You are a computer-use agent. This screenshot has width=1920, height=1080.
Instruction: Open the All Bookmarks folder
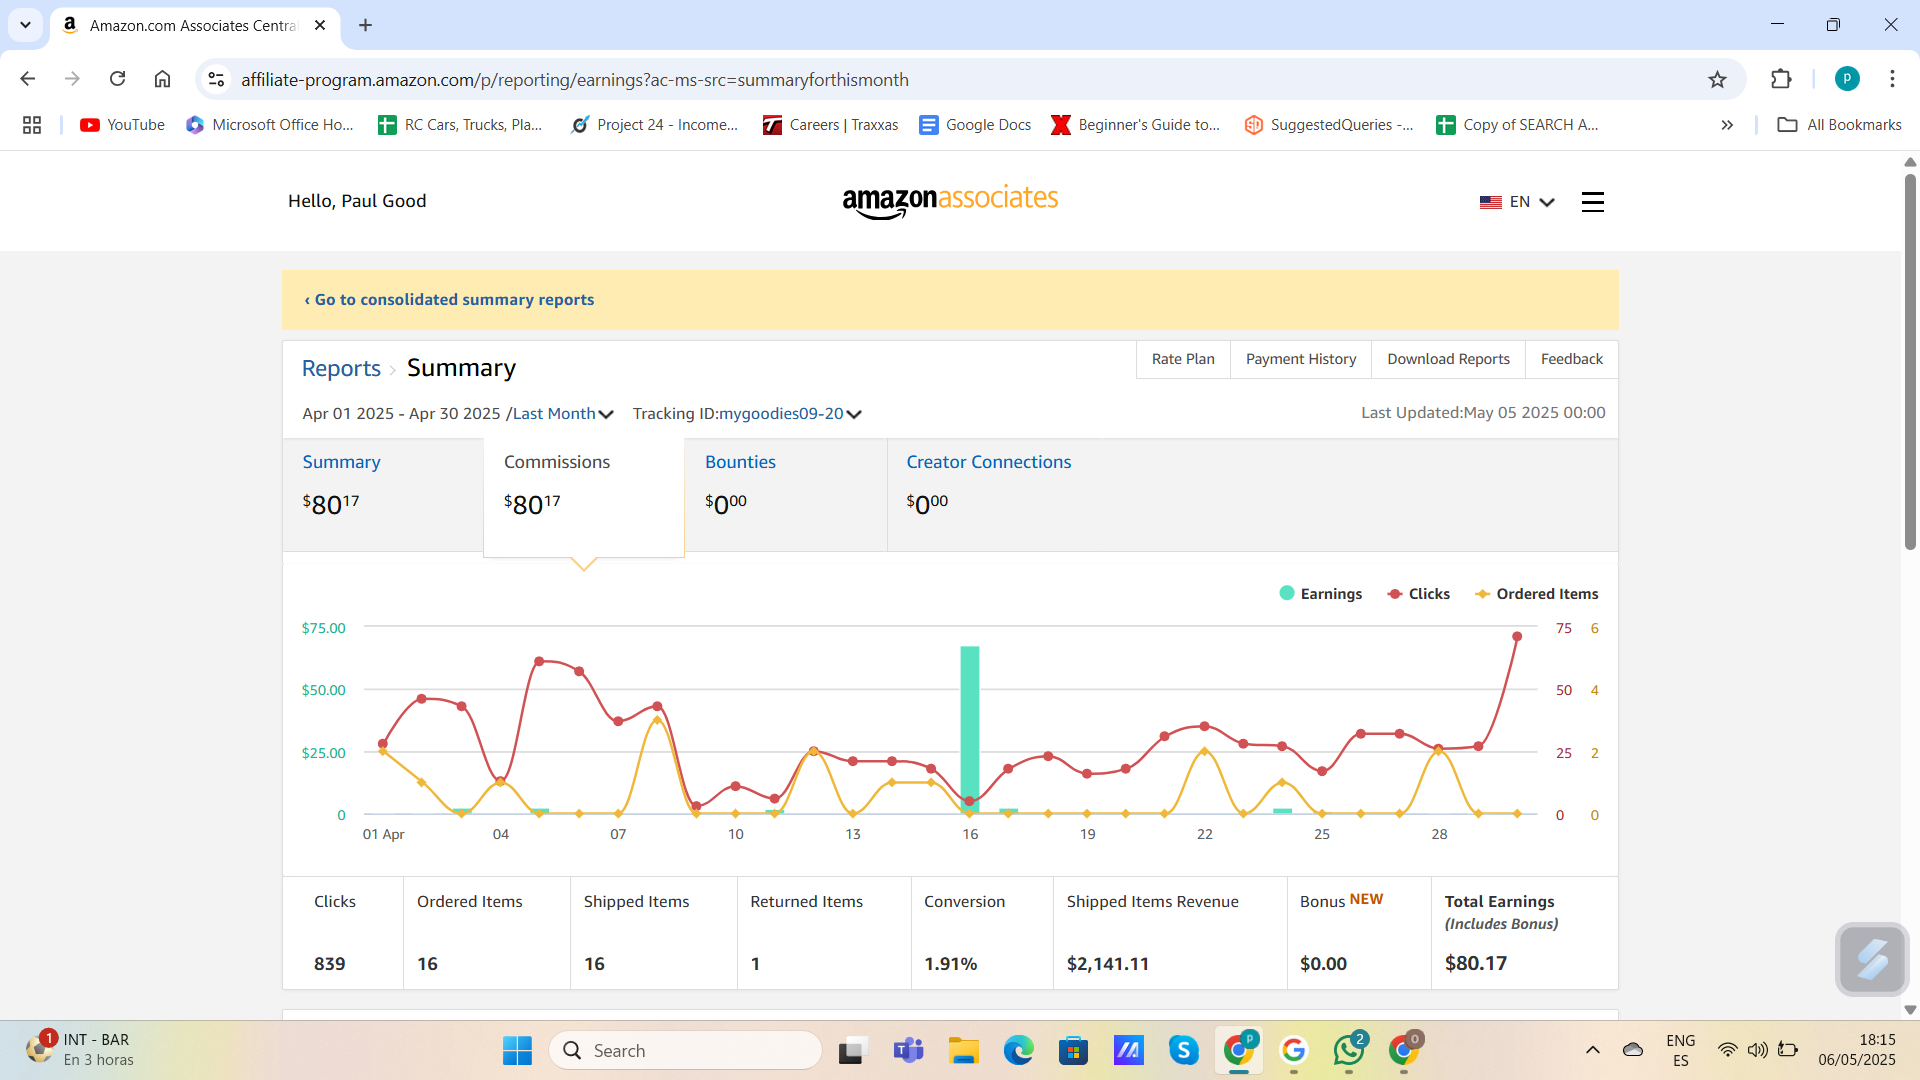tap(1839, 125)
